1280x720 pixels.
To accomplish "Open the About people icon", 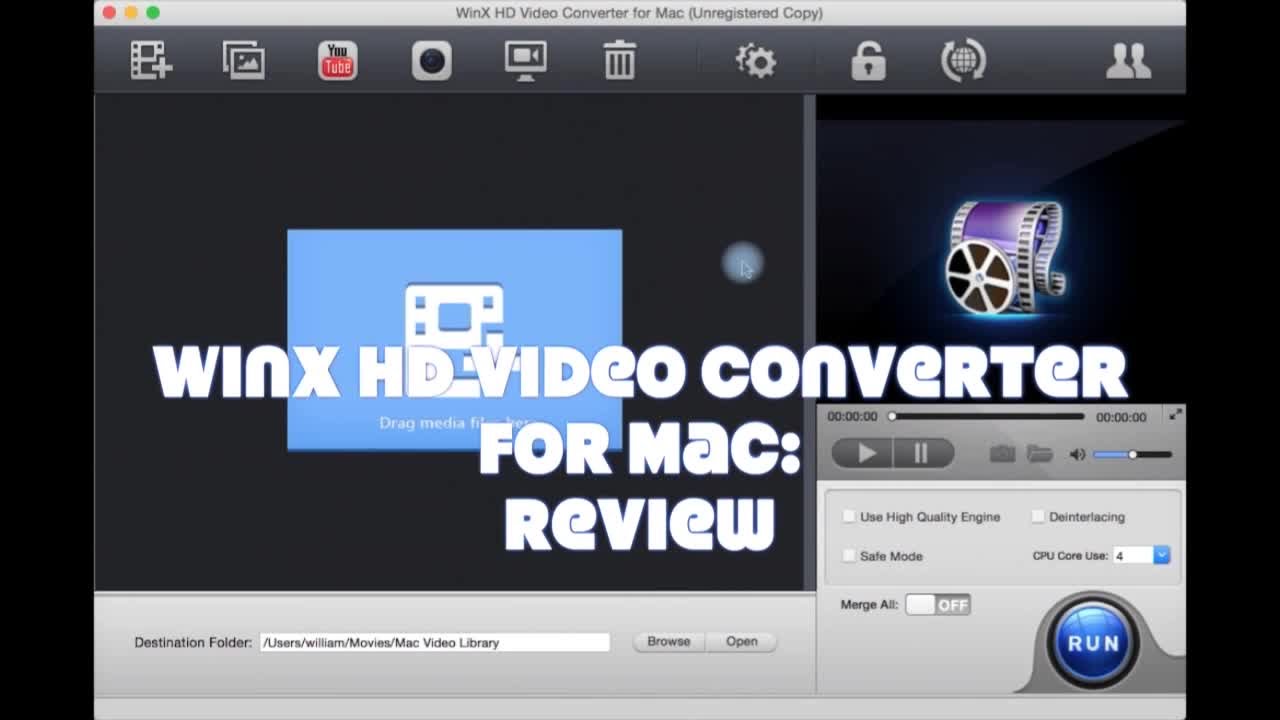I will (x=1128, y=60).
